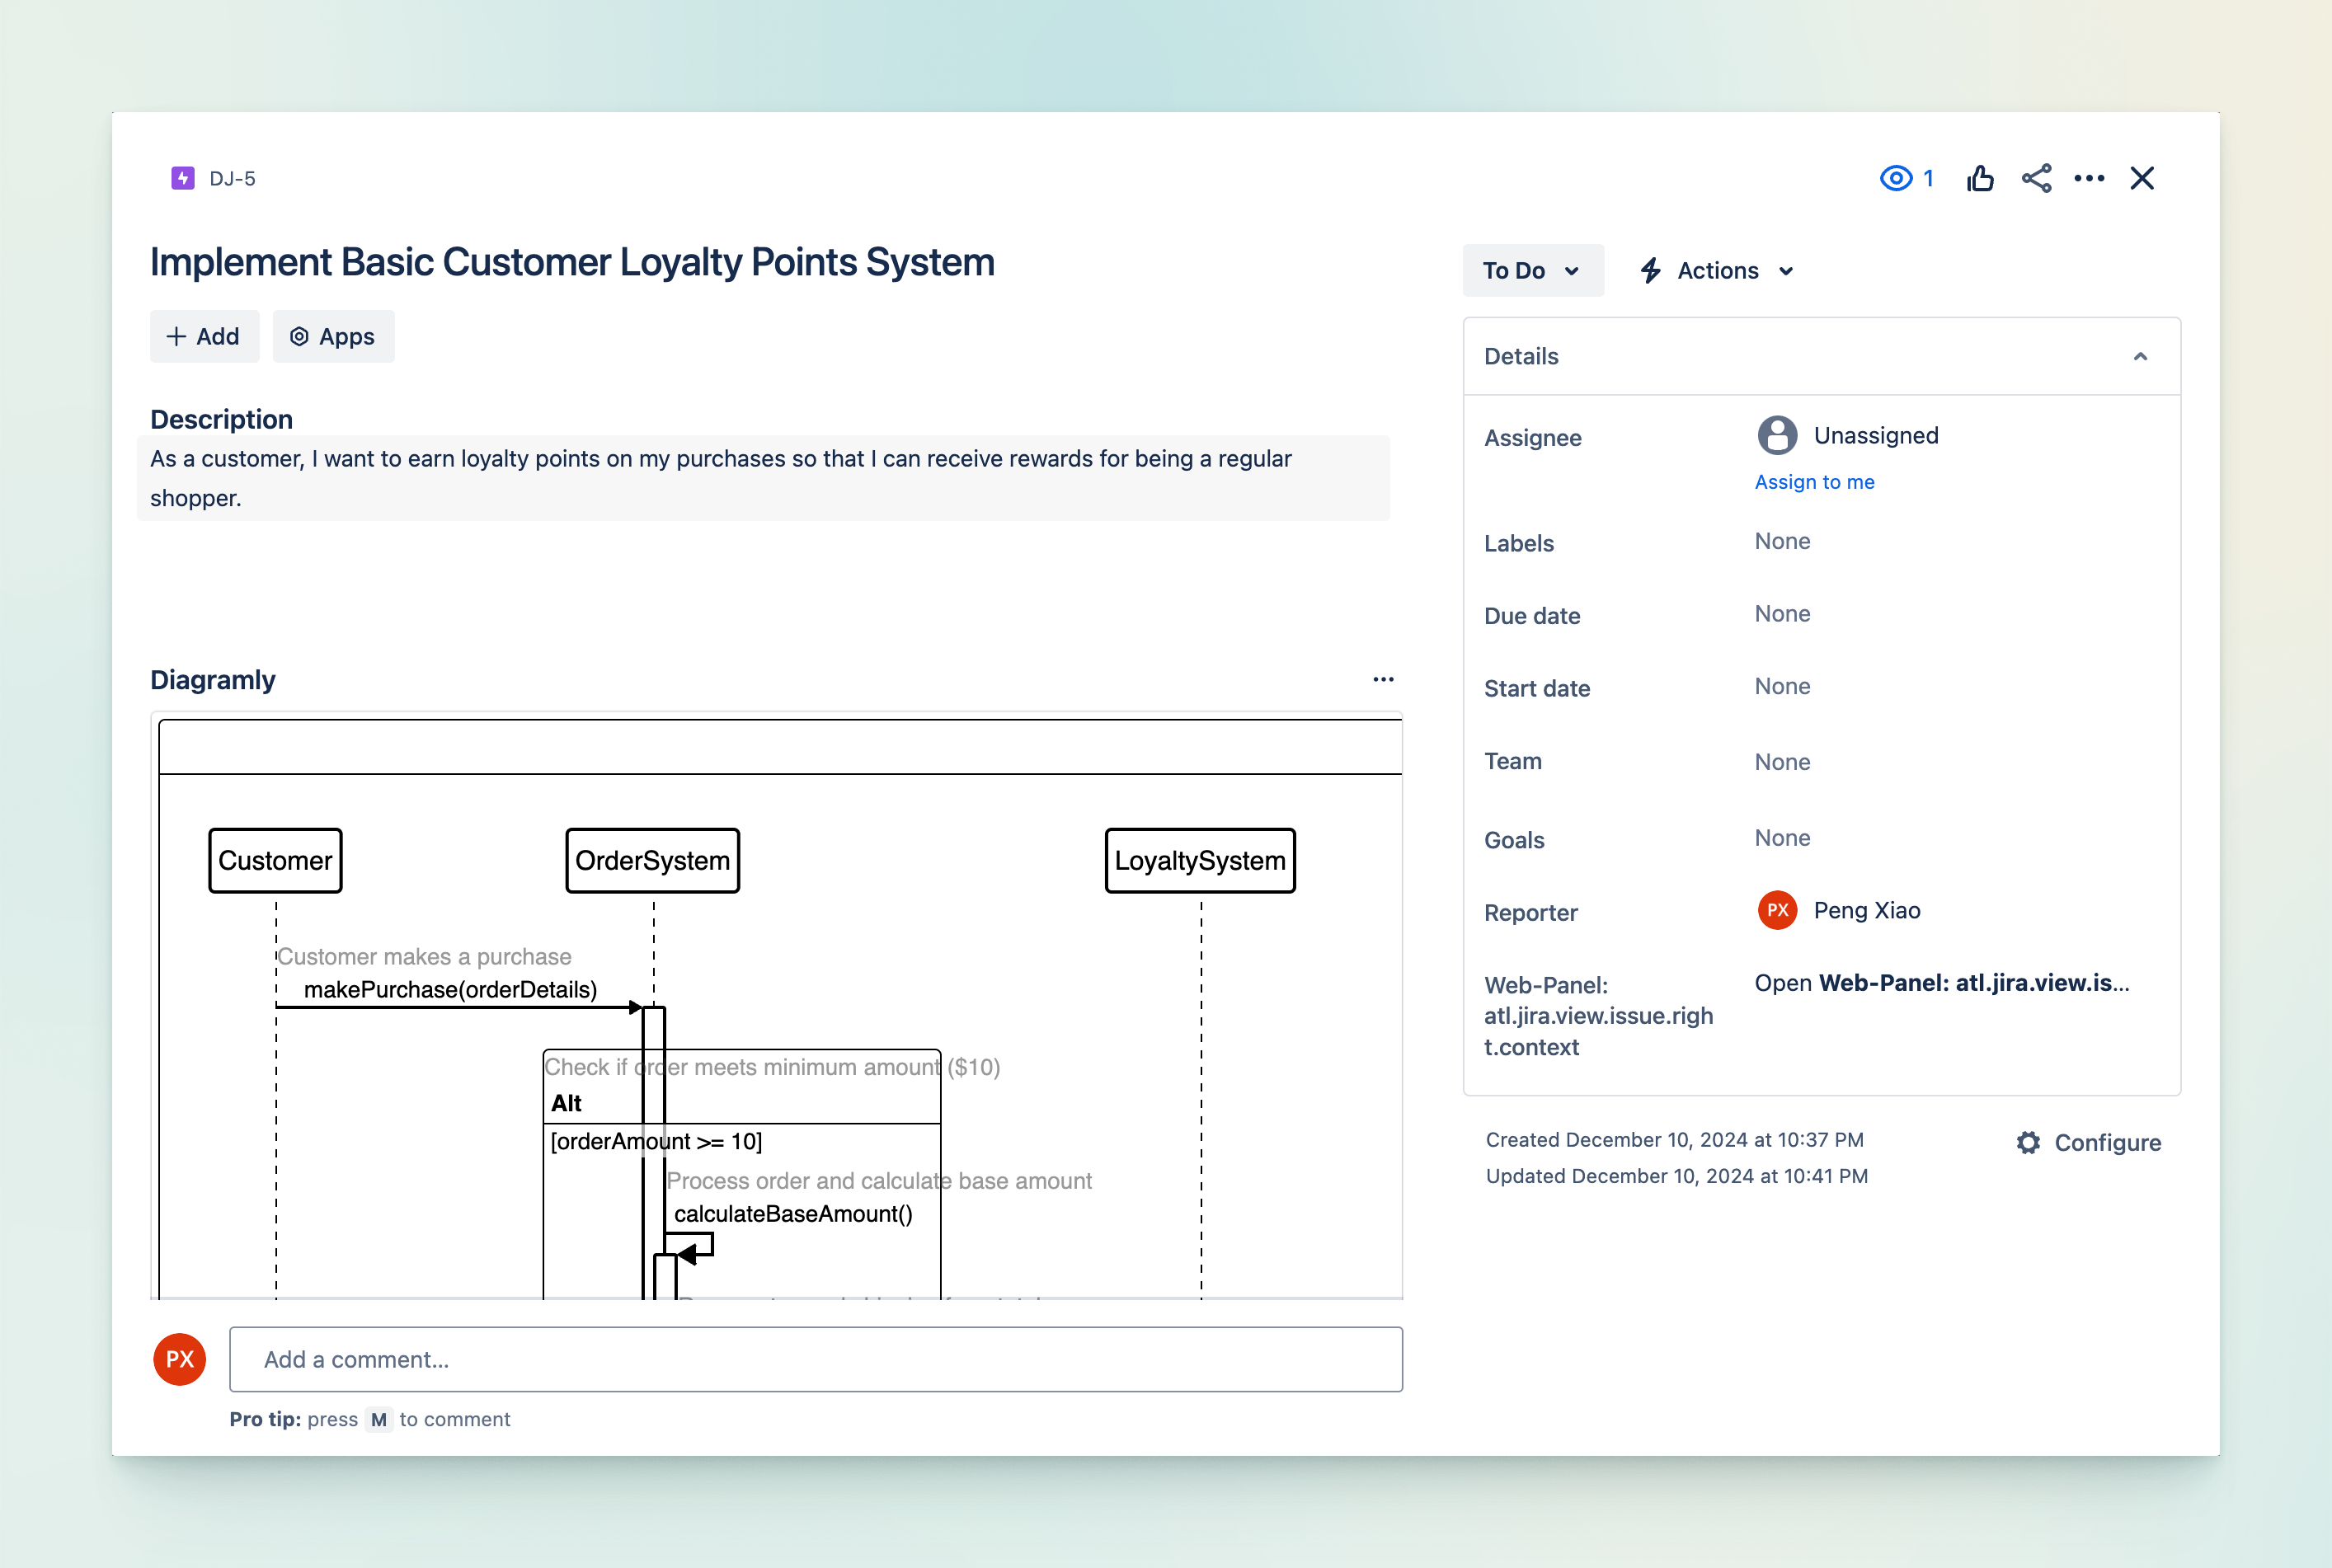Open the Diagramly panel ellipsis menu

pyautogui.click(x=1383, y=680)
